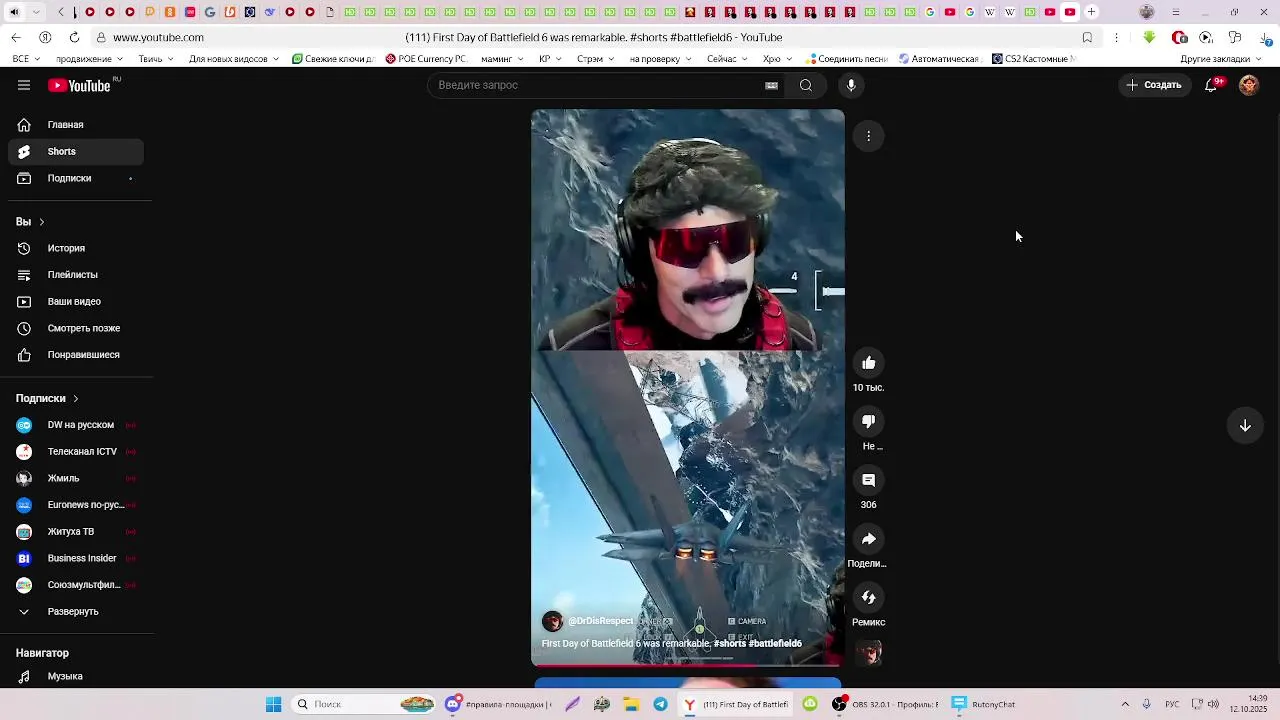The width and height of the screenshot is (1280, 720).
Task: Open История in the sidebar
Action: tap(76, 248)
